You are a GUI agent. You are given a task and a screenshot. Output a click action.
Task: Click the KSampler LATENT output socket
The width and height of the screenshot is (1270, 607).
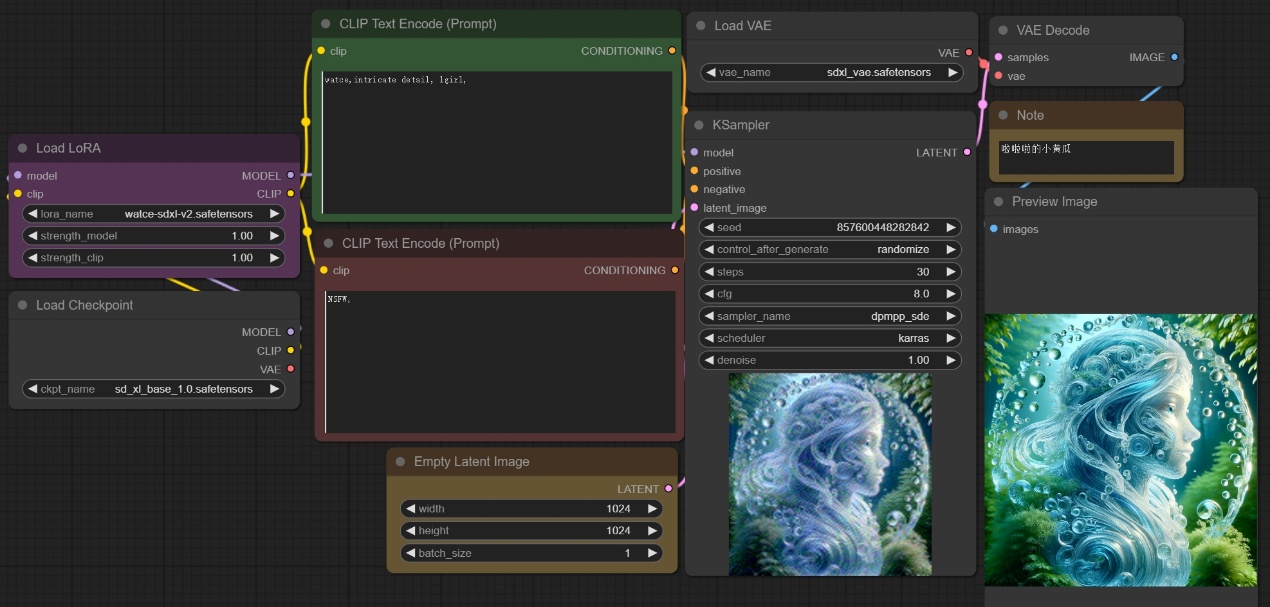pos(967,153)
